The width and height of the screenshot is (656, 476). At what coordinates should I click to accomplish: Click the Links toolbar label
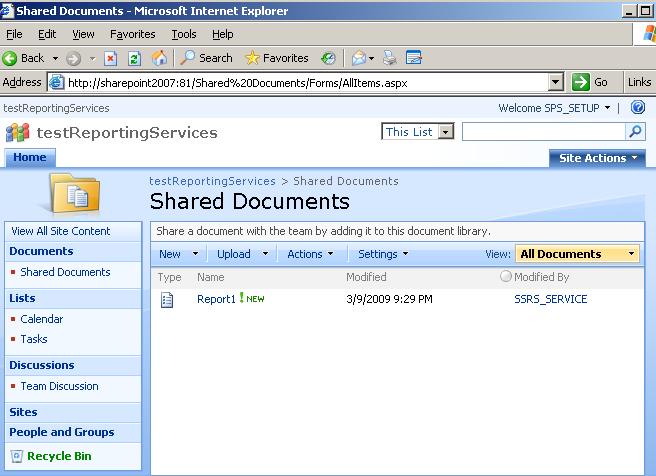coord(639,82)
